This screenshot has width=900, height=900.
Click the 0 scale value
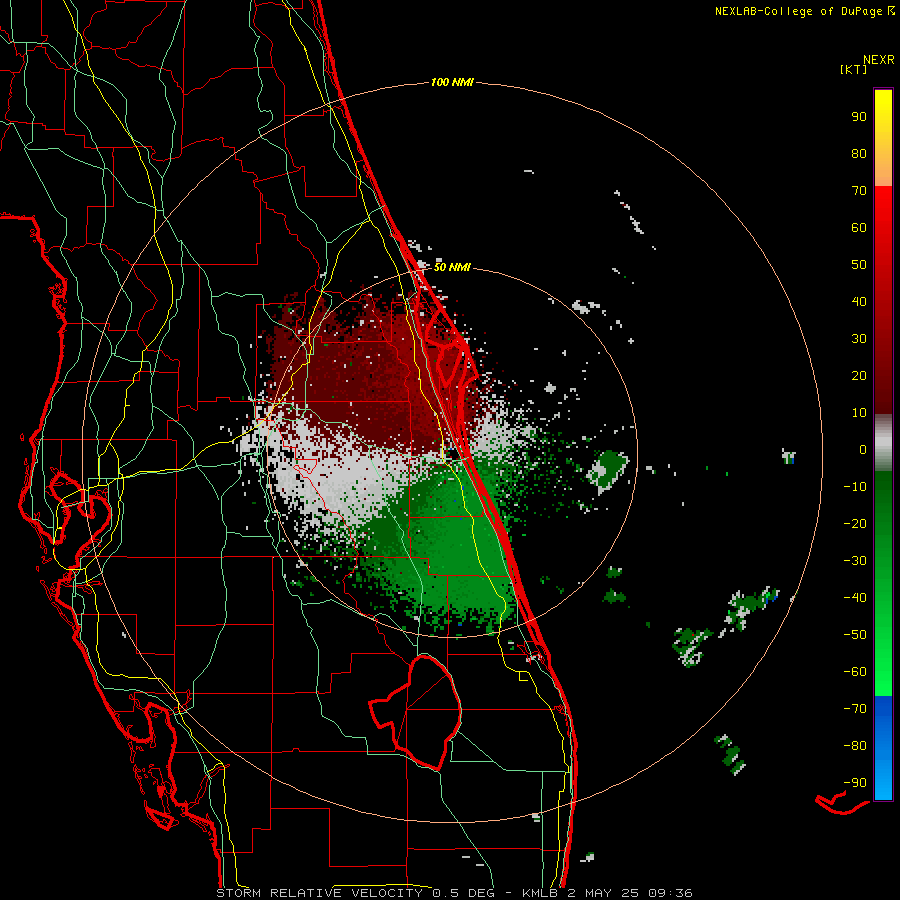click(x=863, y=449)
